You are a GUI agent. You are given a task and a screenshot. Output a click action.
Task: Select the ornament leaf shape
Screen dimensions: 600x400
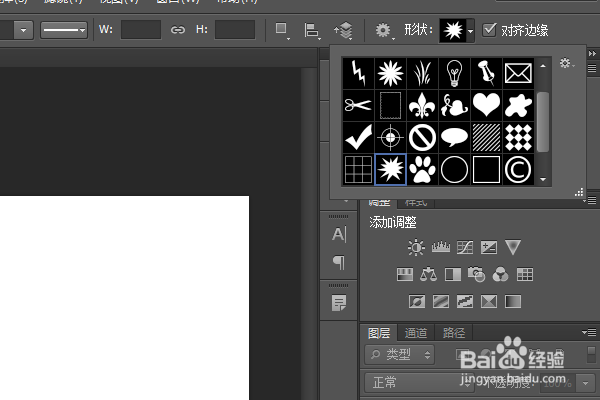tap(454, 105)
